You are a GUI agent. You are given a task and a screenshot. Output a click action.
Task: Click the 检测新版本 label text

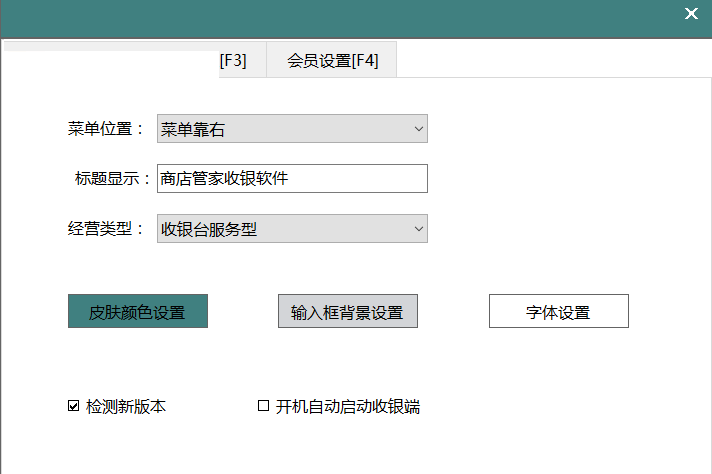point(126,407)
